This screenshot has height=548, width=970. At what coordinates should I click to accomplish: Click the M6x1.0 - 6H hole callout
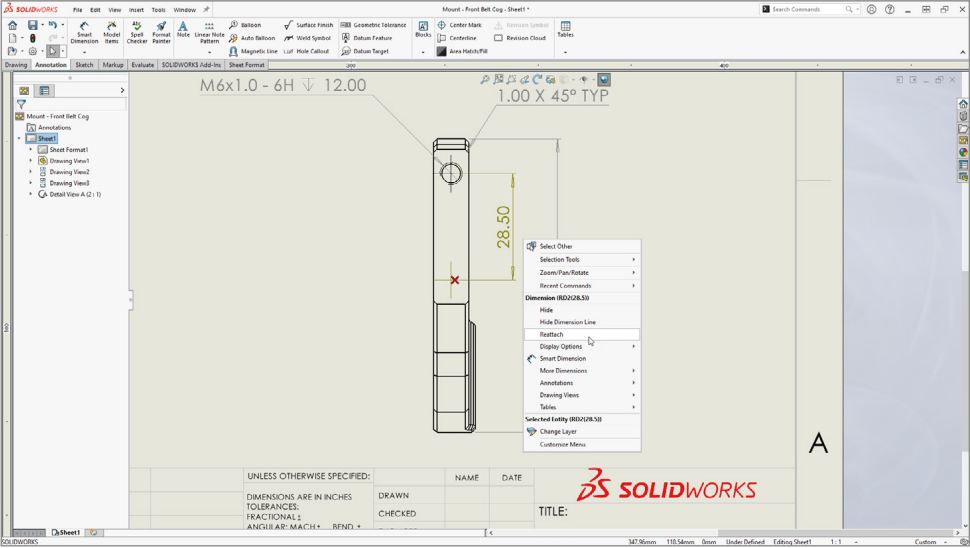coord(283,85)
